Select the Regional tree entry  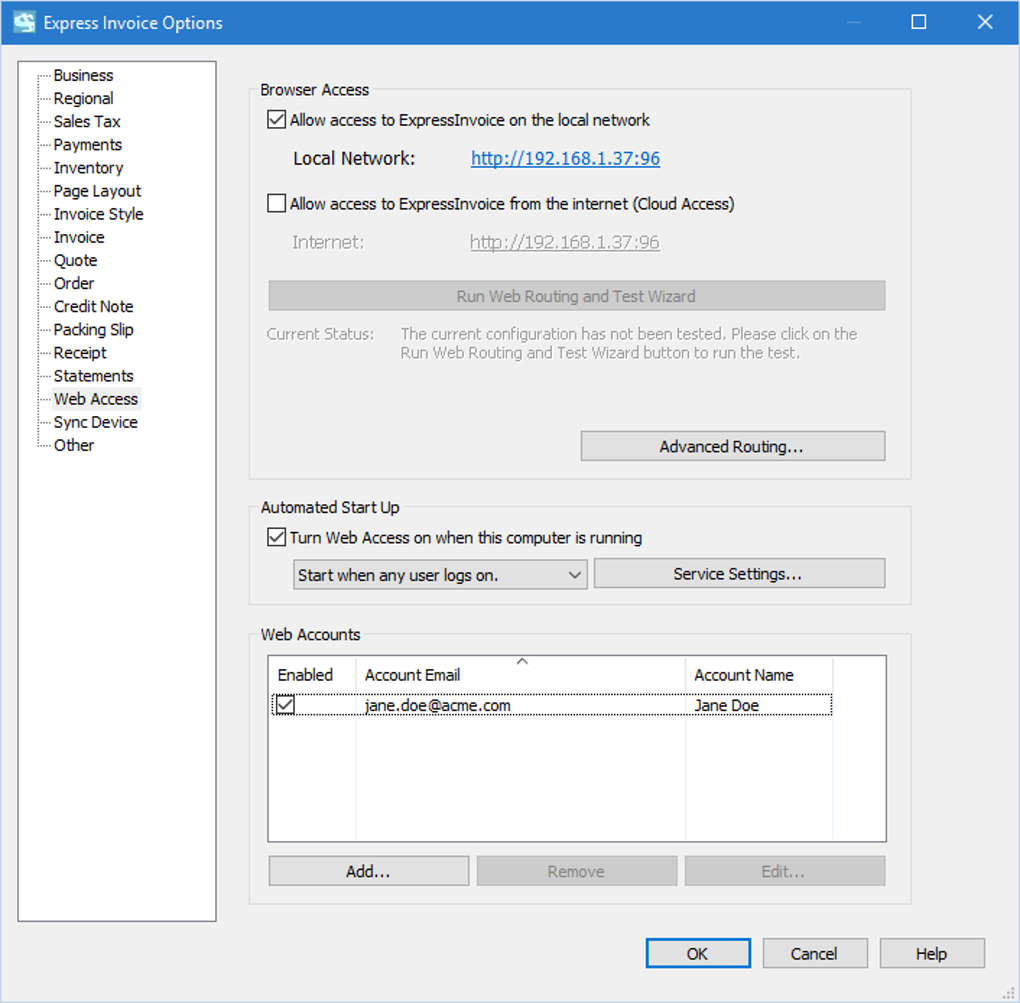(83, 98)
